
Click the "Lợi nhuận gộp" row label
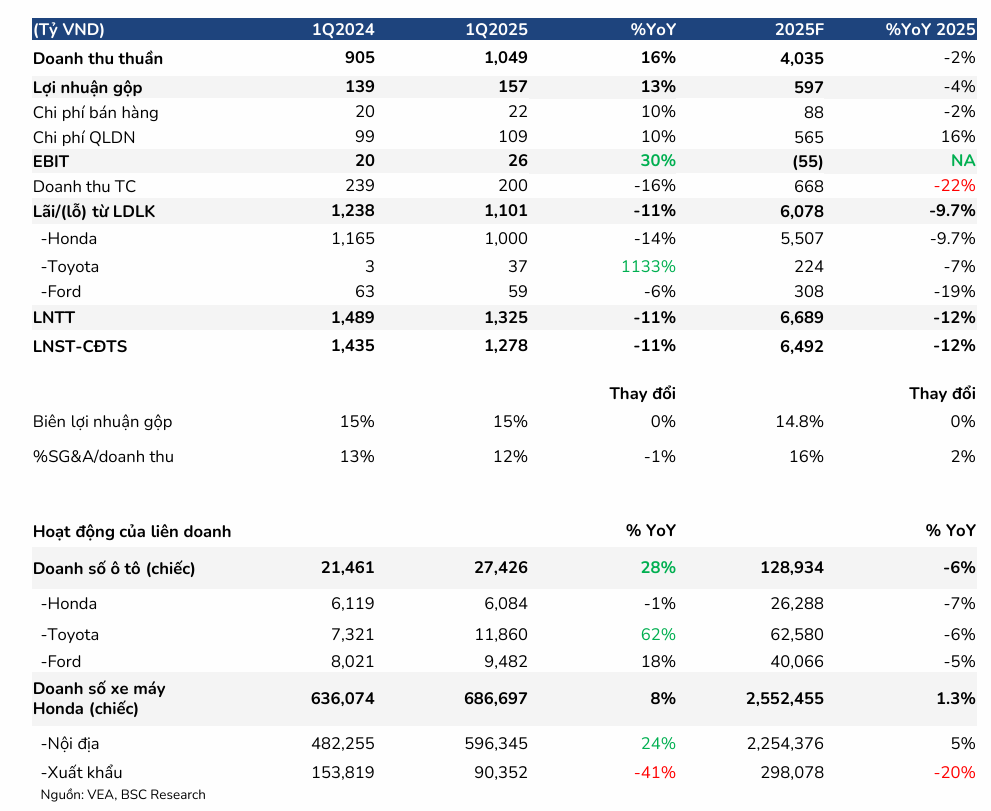coord(88,87)
